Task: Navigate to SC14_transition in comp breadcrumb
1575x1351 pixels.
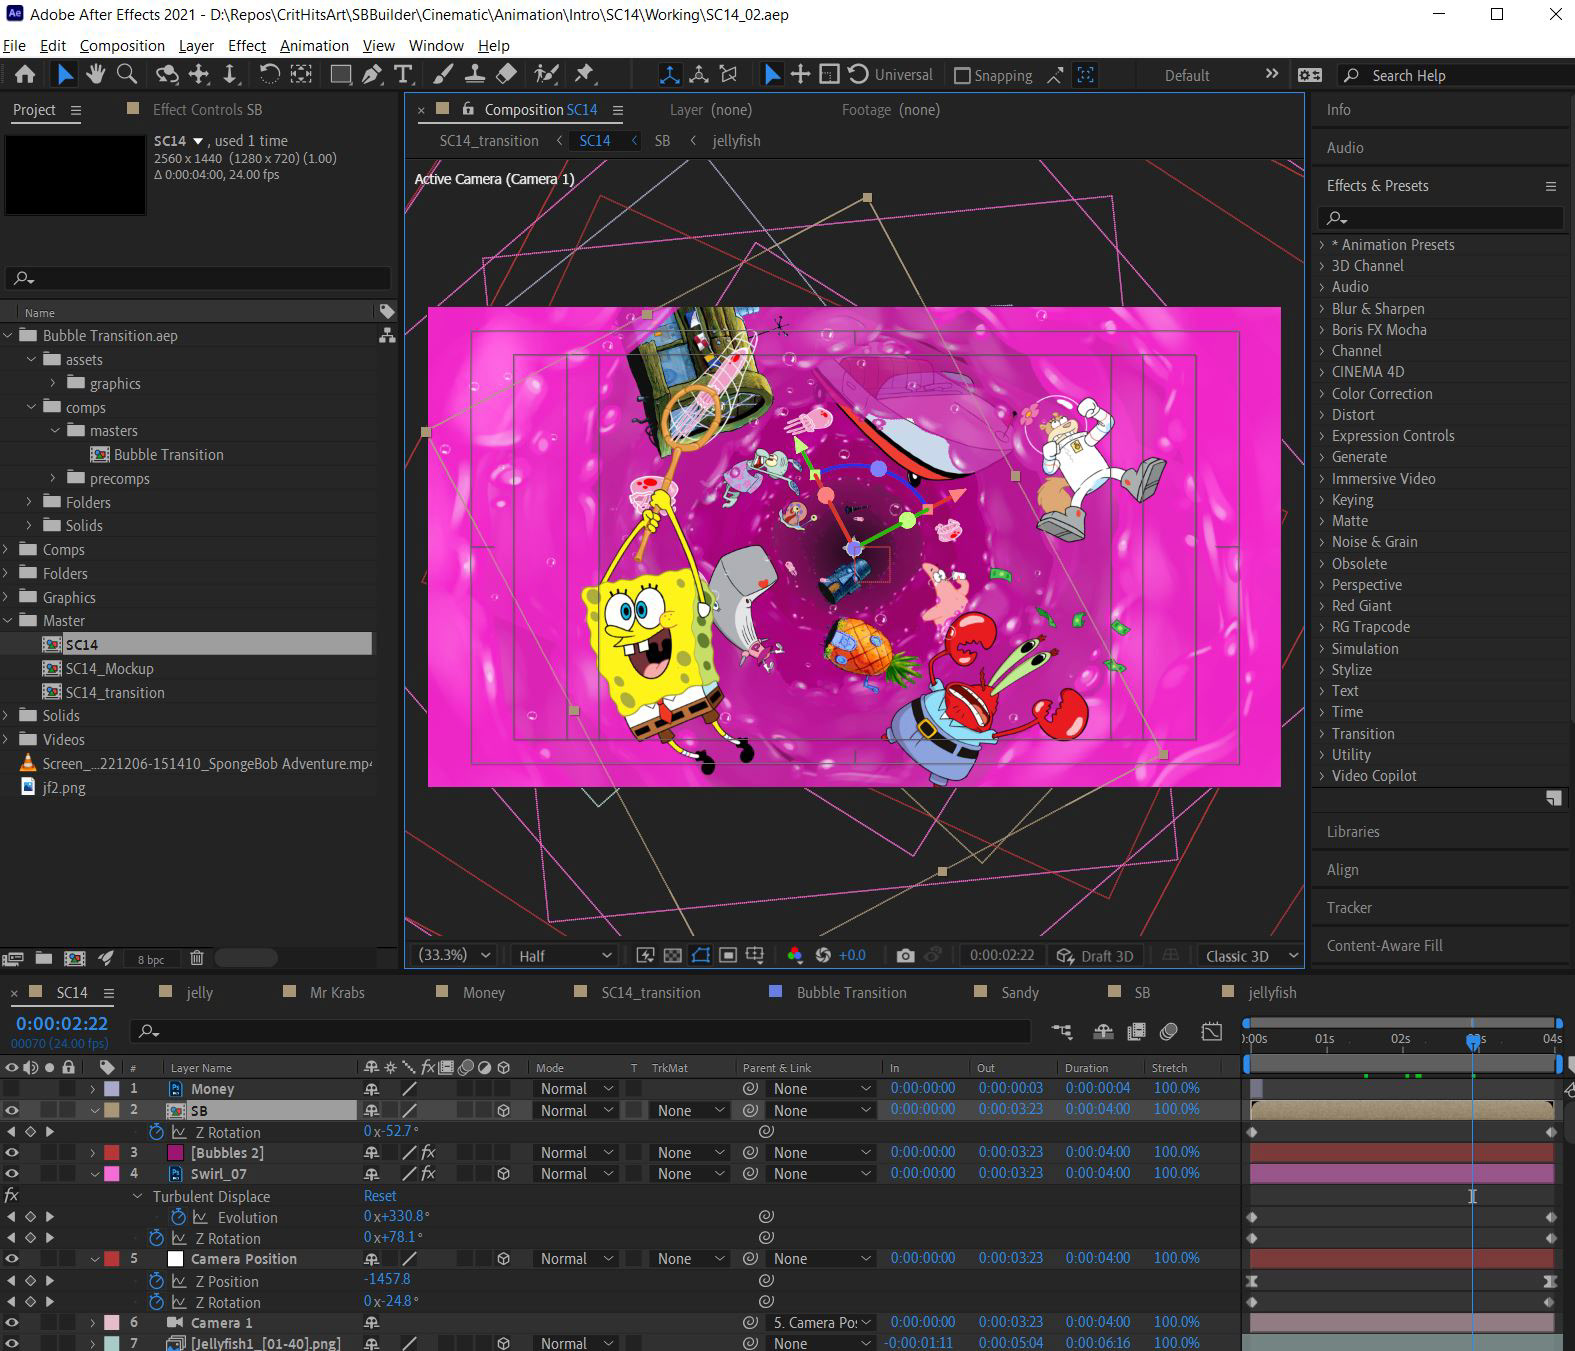Action: click(489, 141)
